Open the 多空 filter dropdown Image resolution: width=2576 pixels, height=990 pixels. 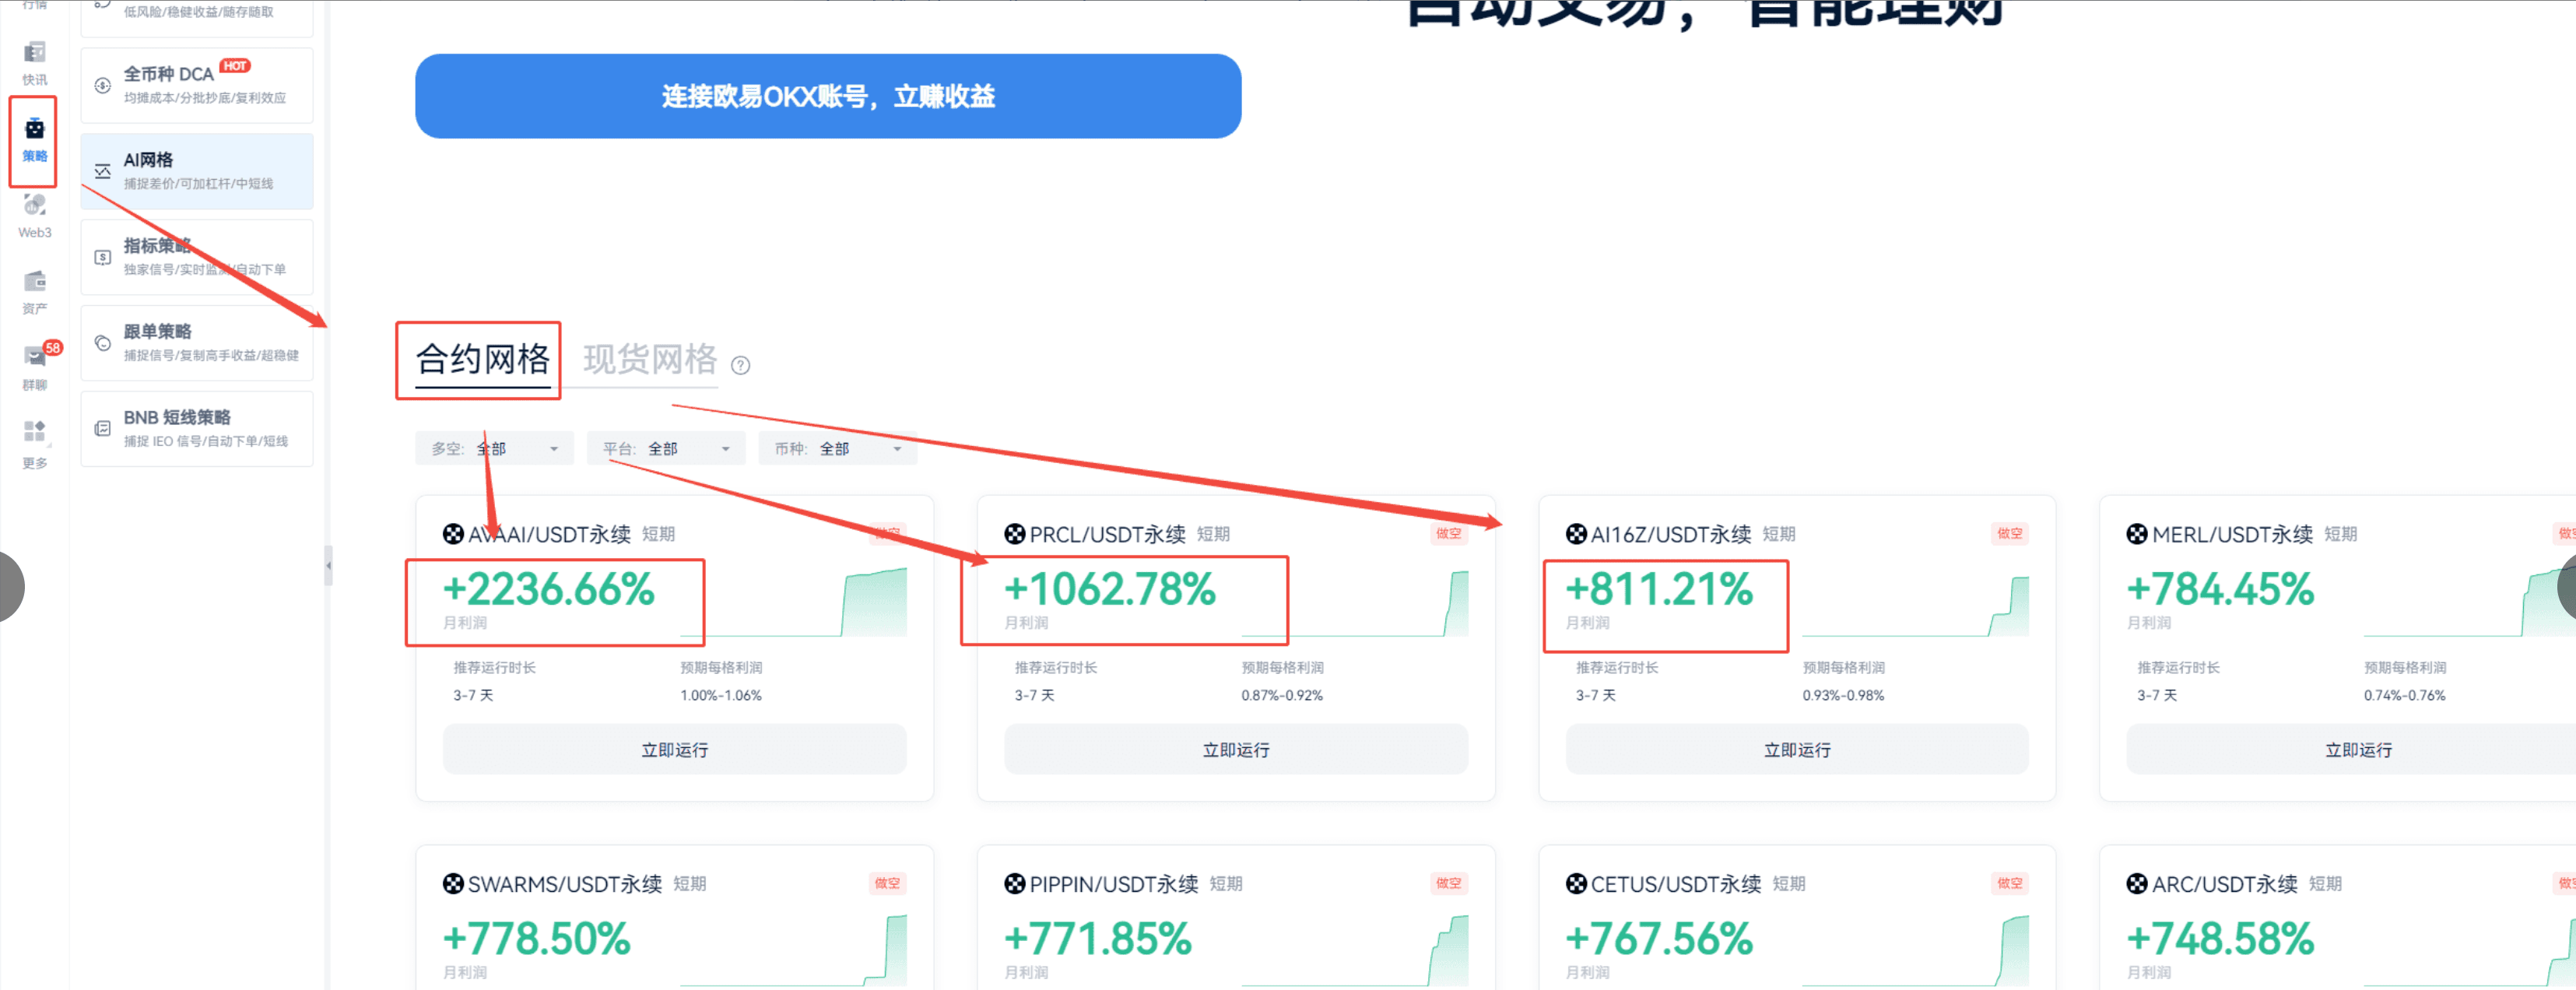(x=494, y=449)
